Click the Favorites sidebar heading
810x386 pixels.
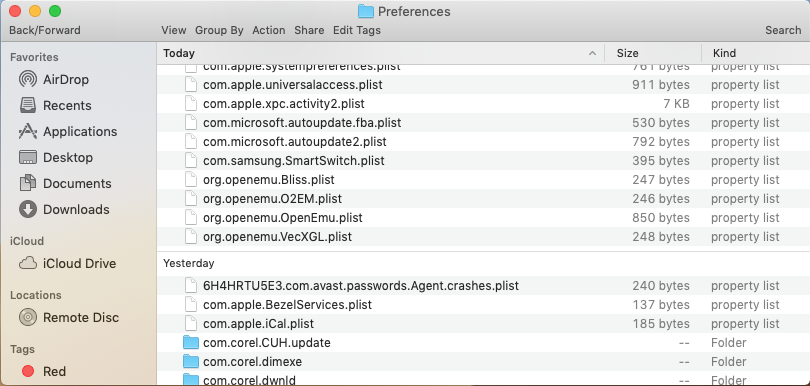tap(34, 57)
